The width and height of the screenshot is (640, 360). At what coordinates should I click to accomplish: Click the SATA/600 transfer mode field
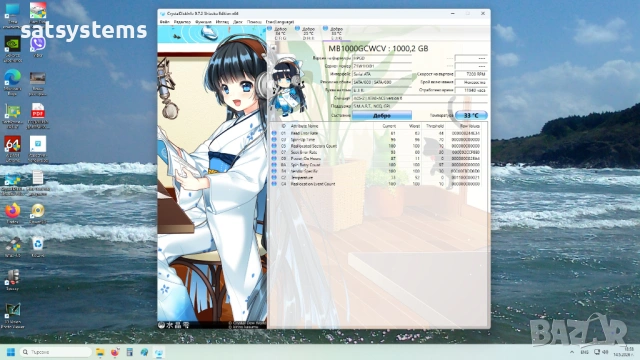click(x=382, y=82)
